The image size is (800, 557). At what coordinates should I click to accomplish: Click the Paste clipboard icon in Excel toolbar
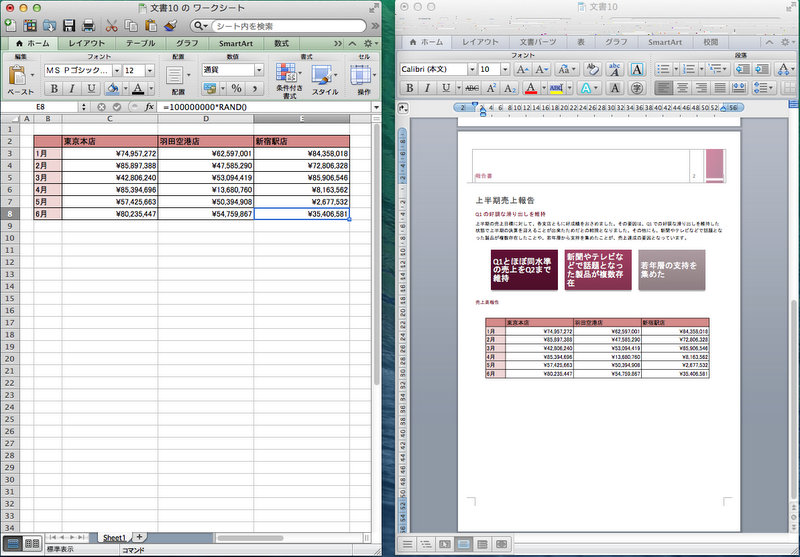[x=151, y=25]
